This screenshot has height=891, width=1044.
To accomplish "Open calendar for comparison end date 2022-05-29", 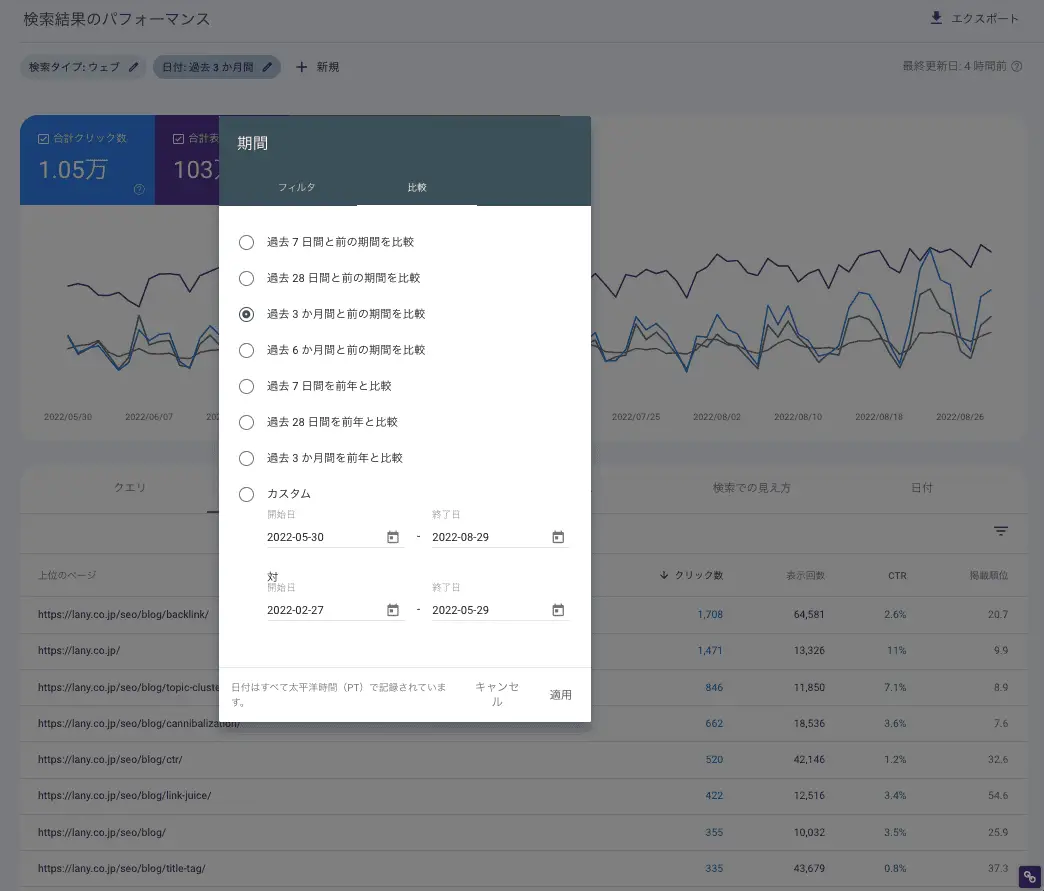I will (x=558, y=610).
